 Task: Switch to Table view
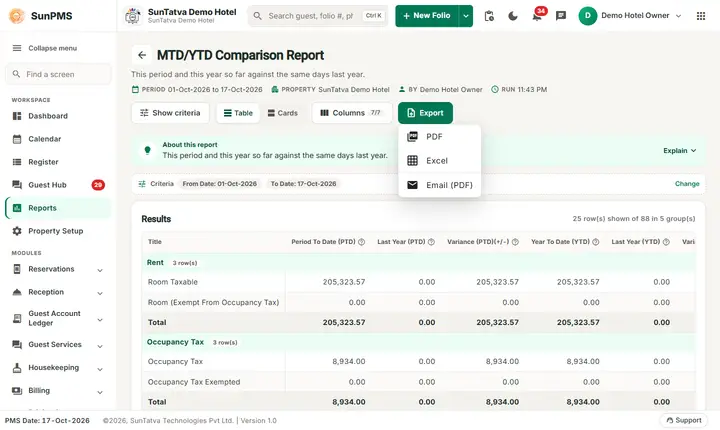click(238, 113)
